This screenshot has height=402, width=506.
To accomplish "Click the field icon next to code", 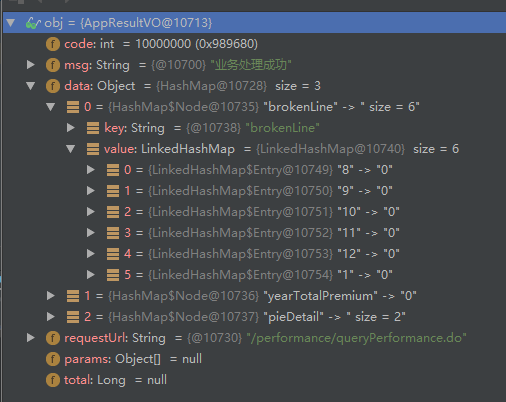I will [x=53, y=44].
